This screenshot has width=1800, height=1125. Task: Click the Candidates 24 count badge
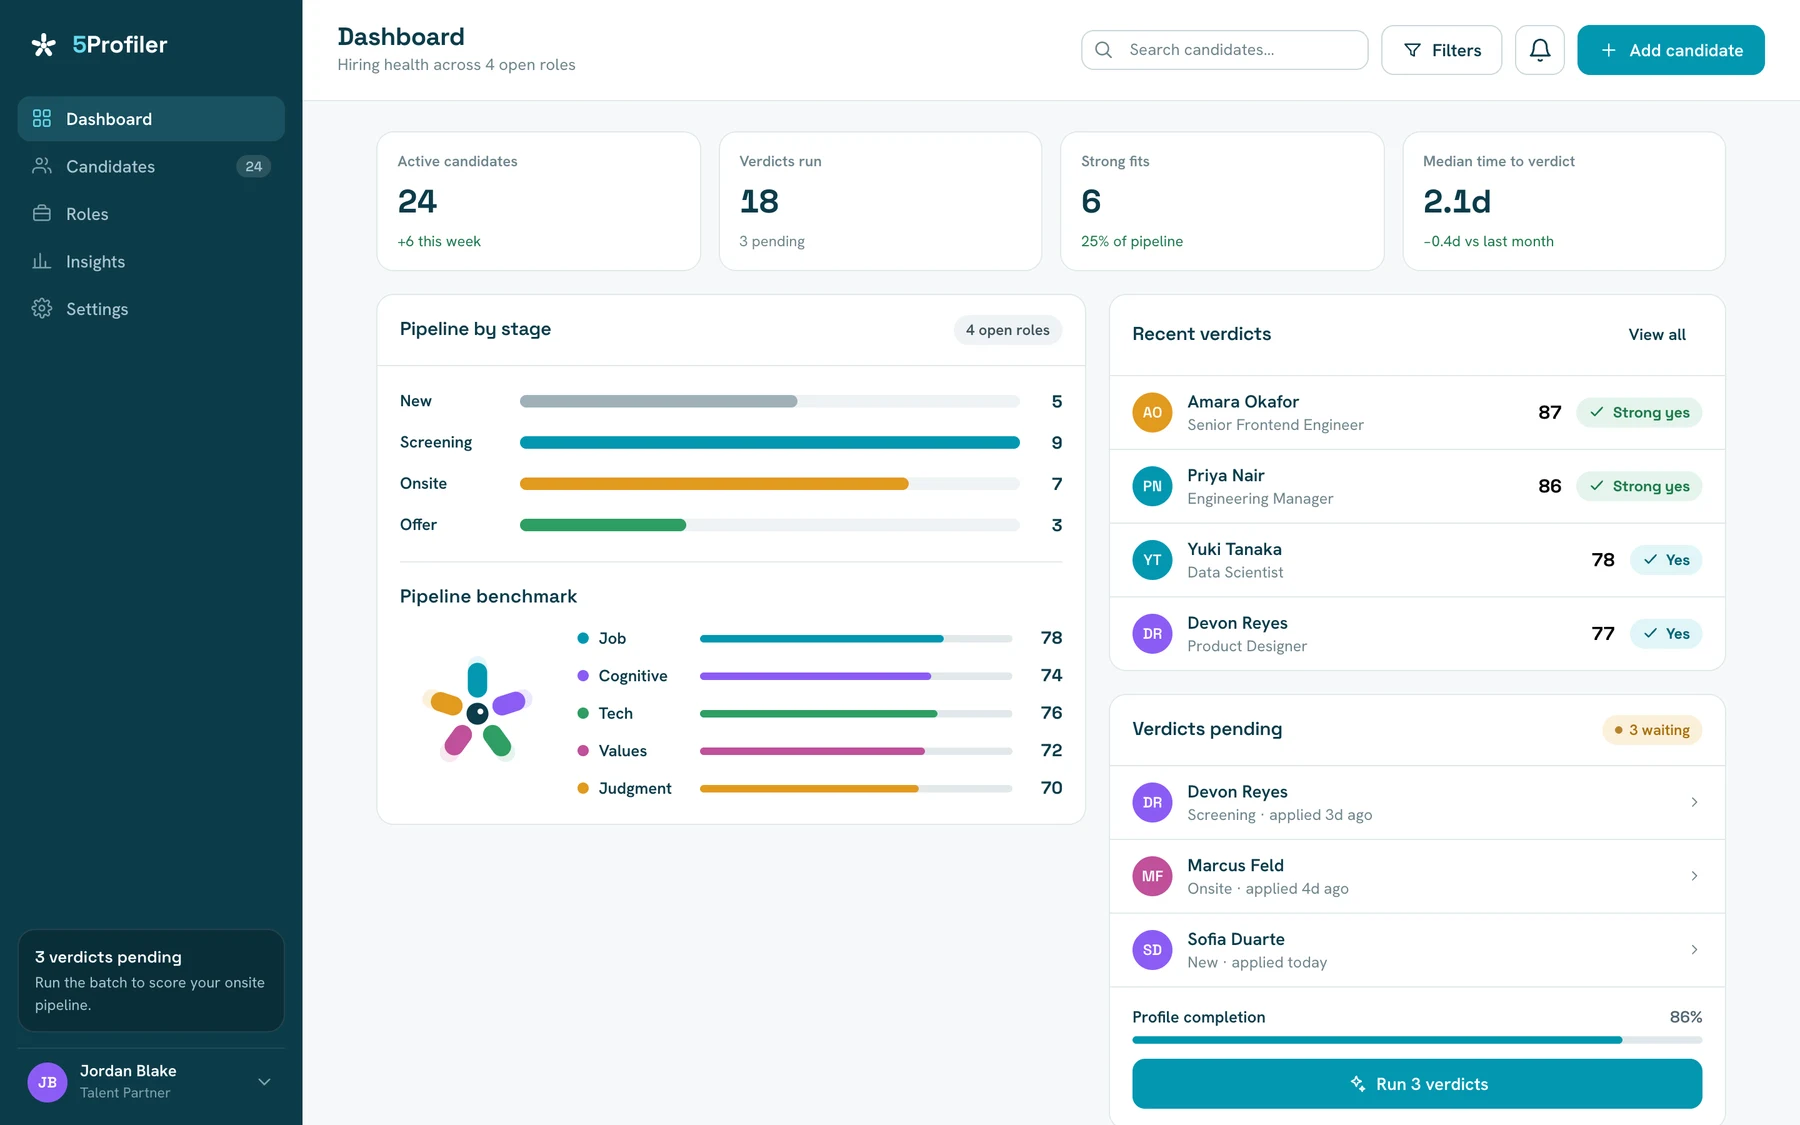[x=254, y=166]
